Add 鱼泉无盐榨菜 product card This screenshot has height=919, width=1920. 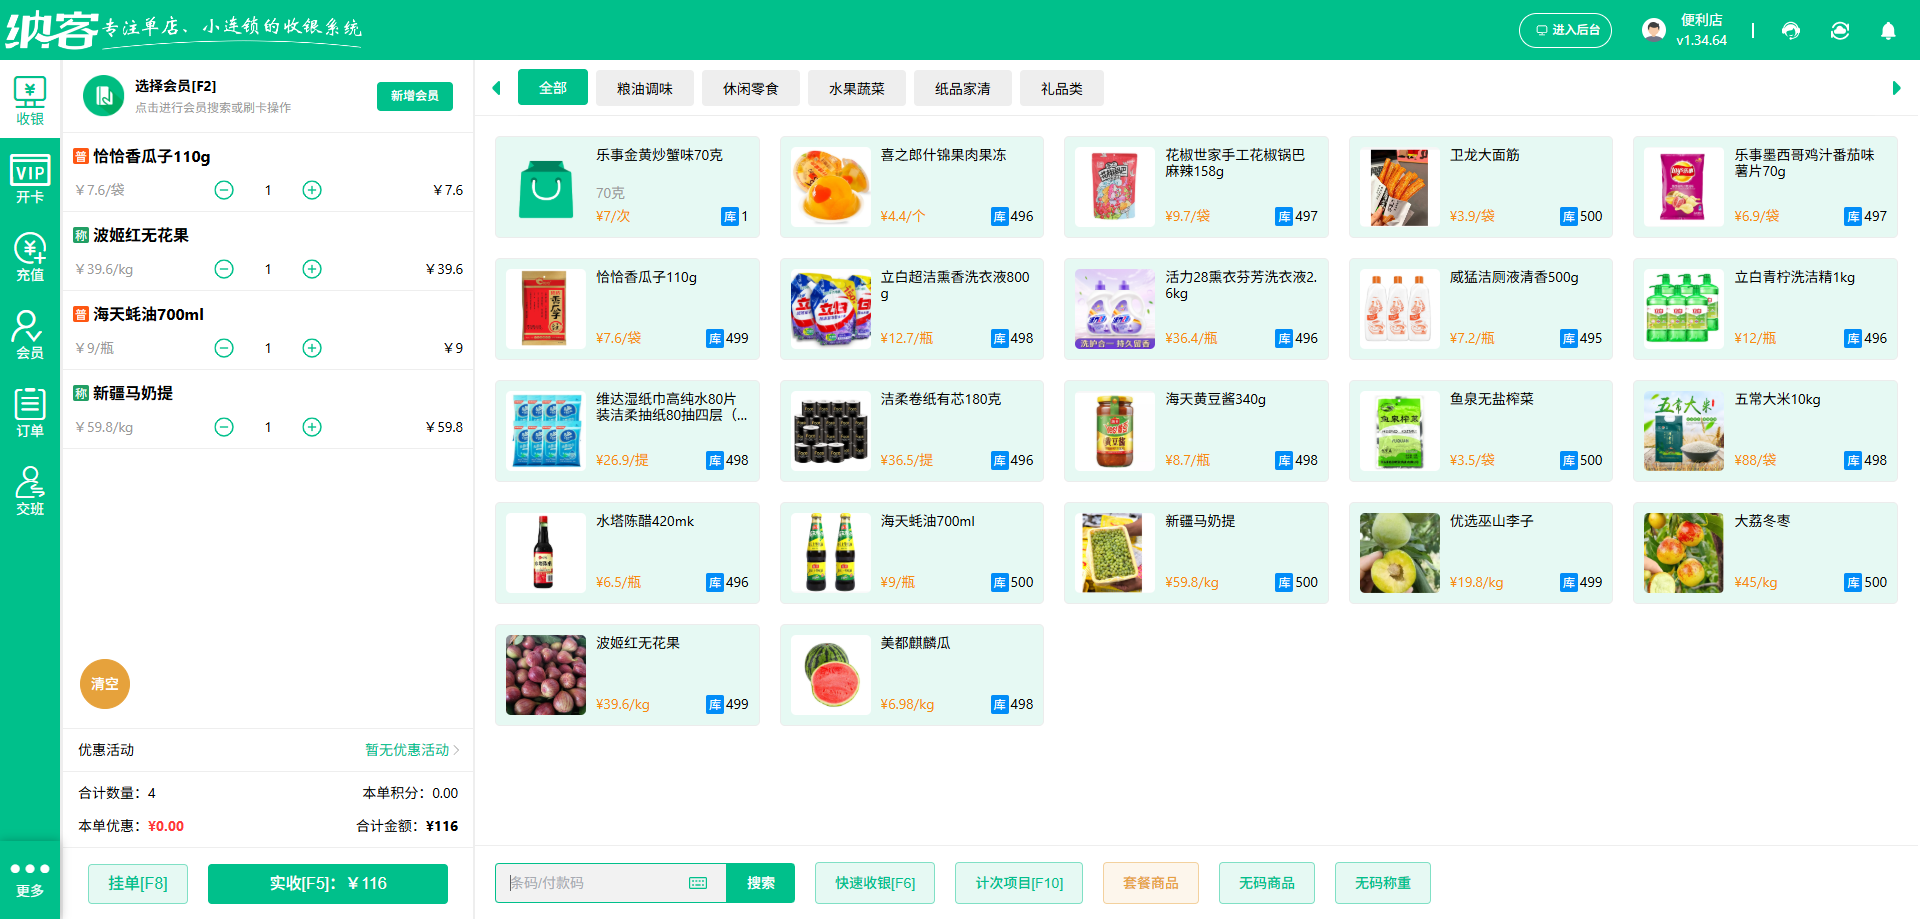[x=1481, y=431]
